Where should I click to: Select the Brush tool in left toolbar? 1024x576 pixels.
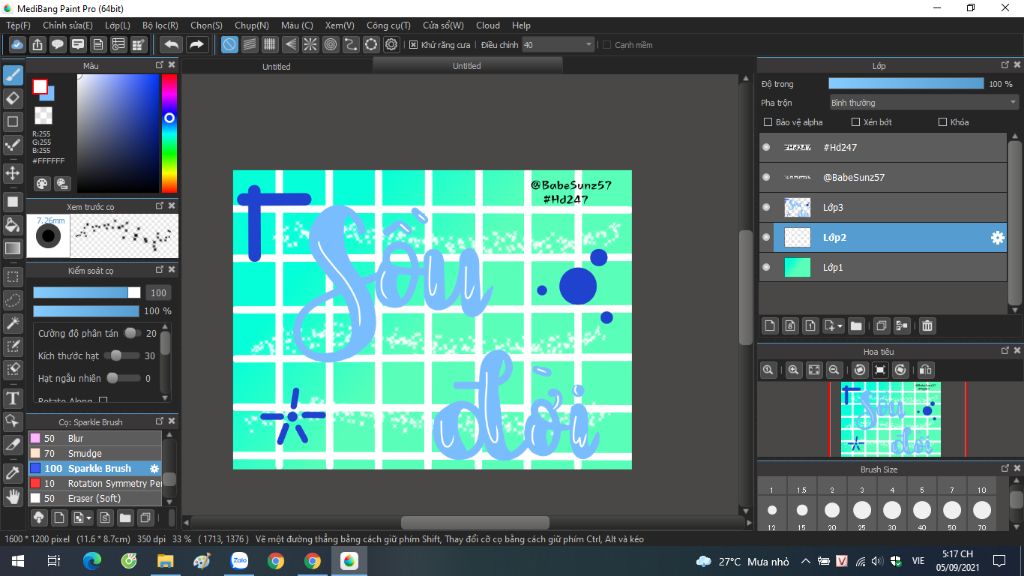tap(12, 75)
